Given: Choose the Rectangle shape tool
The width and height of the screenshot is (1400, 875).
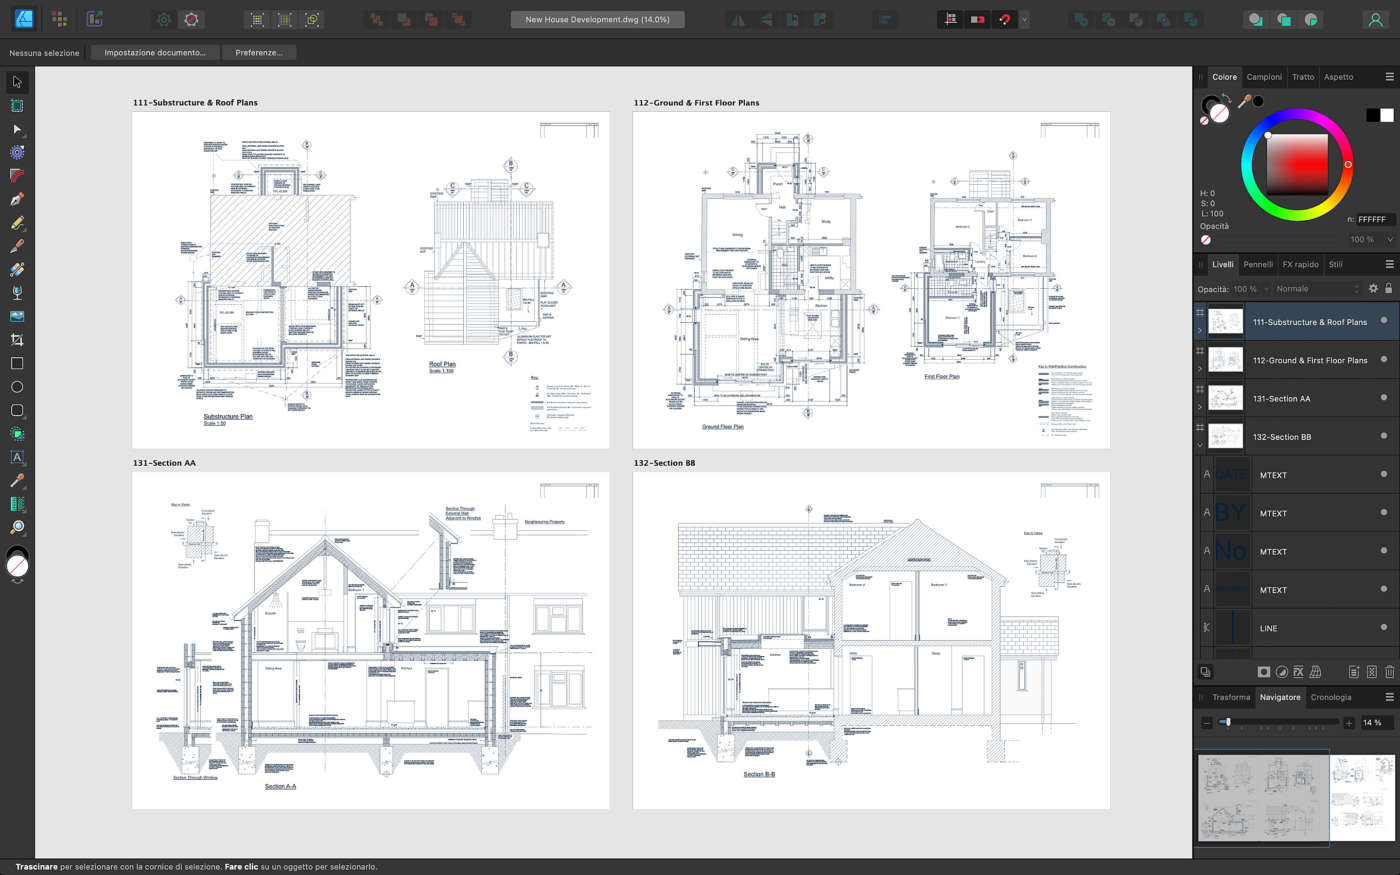Looking at the screenshot, I should 16,363.
